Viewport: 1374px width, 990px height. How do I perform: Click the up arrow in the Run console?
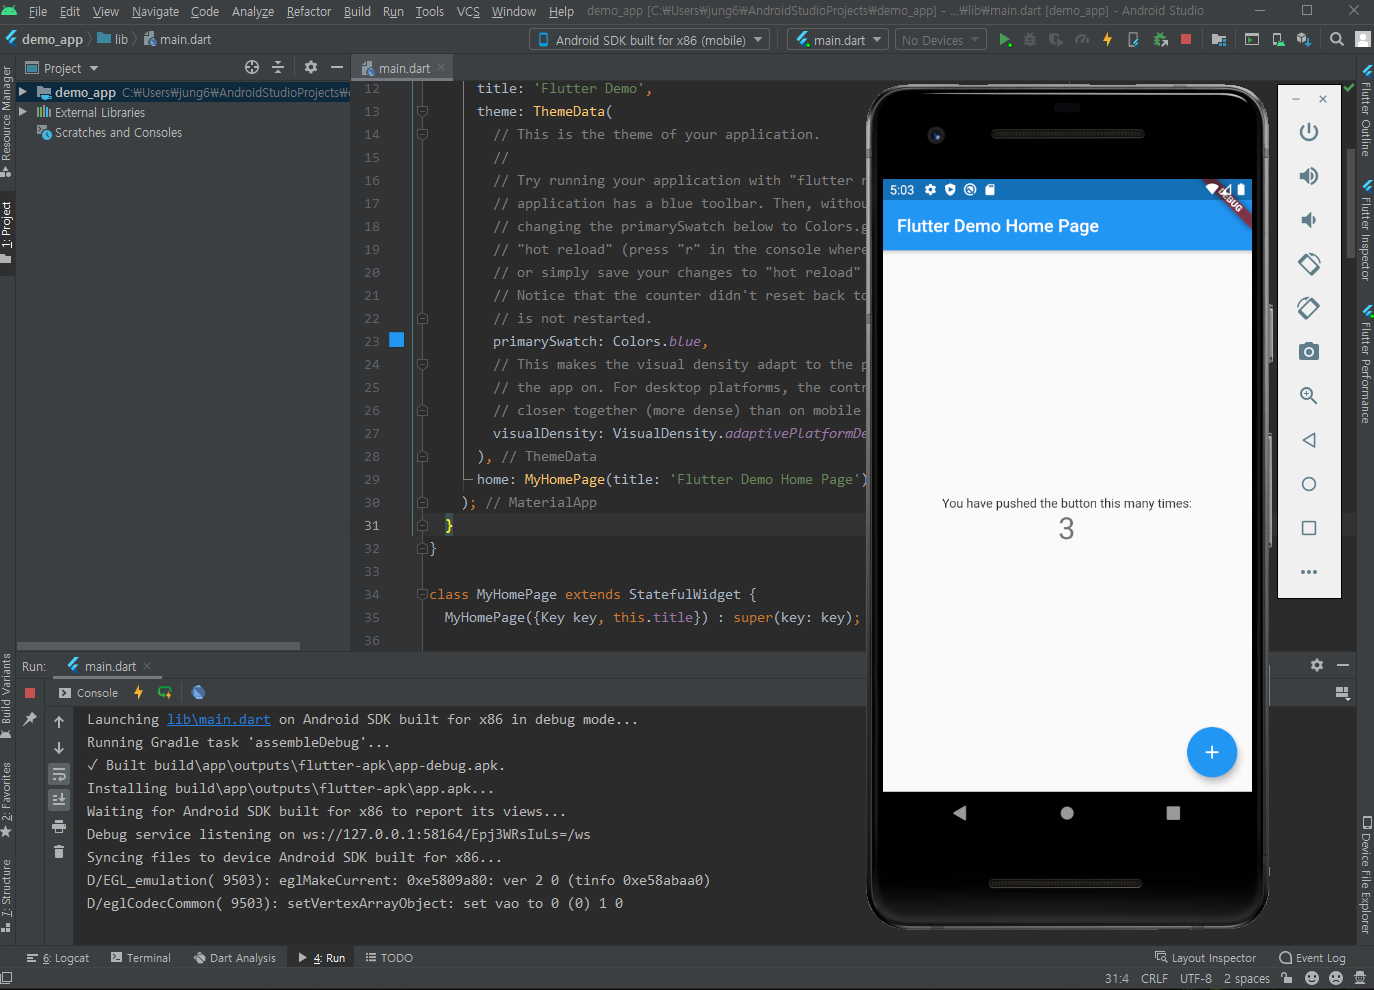click(x=59, y=722)
